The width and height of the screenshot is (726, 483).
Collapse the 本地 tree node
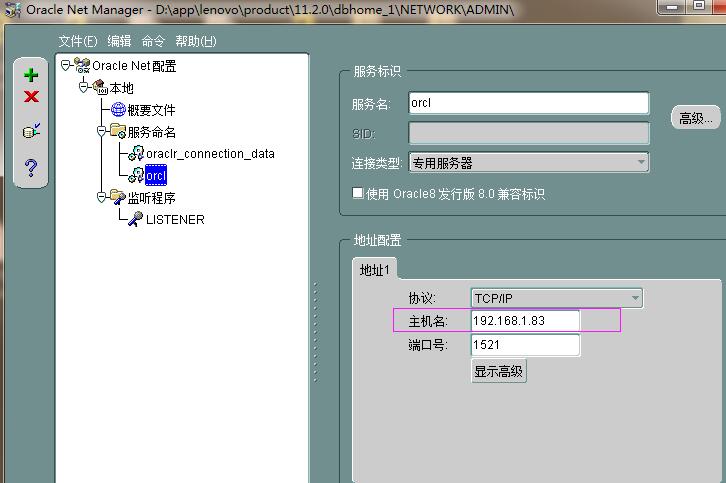click(x=83, y=87)
